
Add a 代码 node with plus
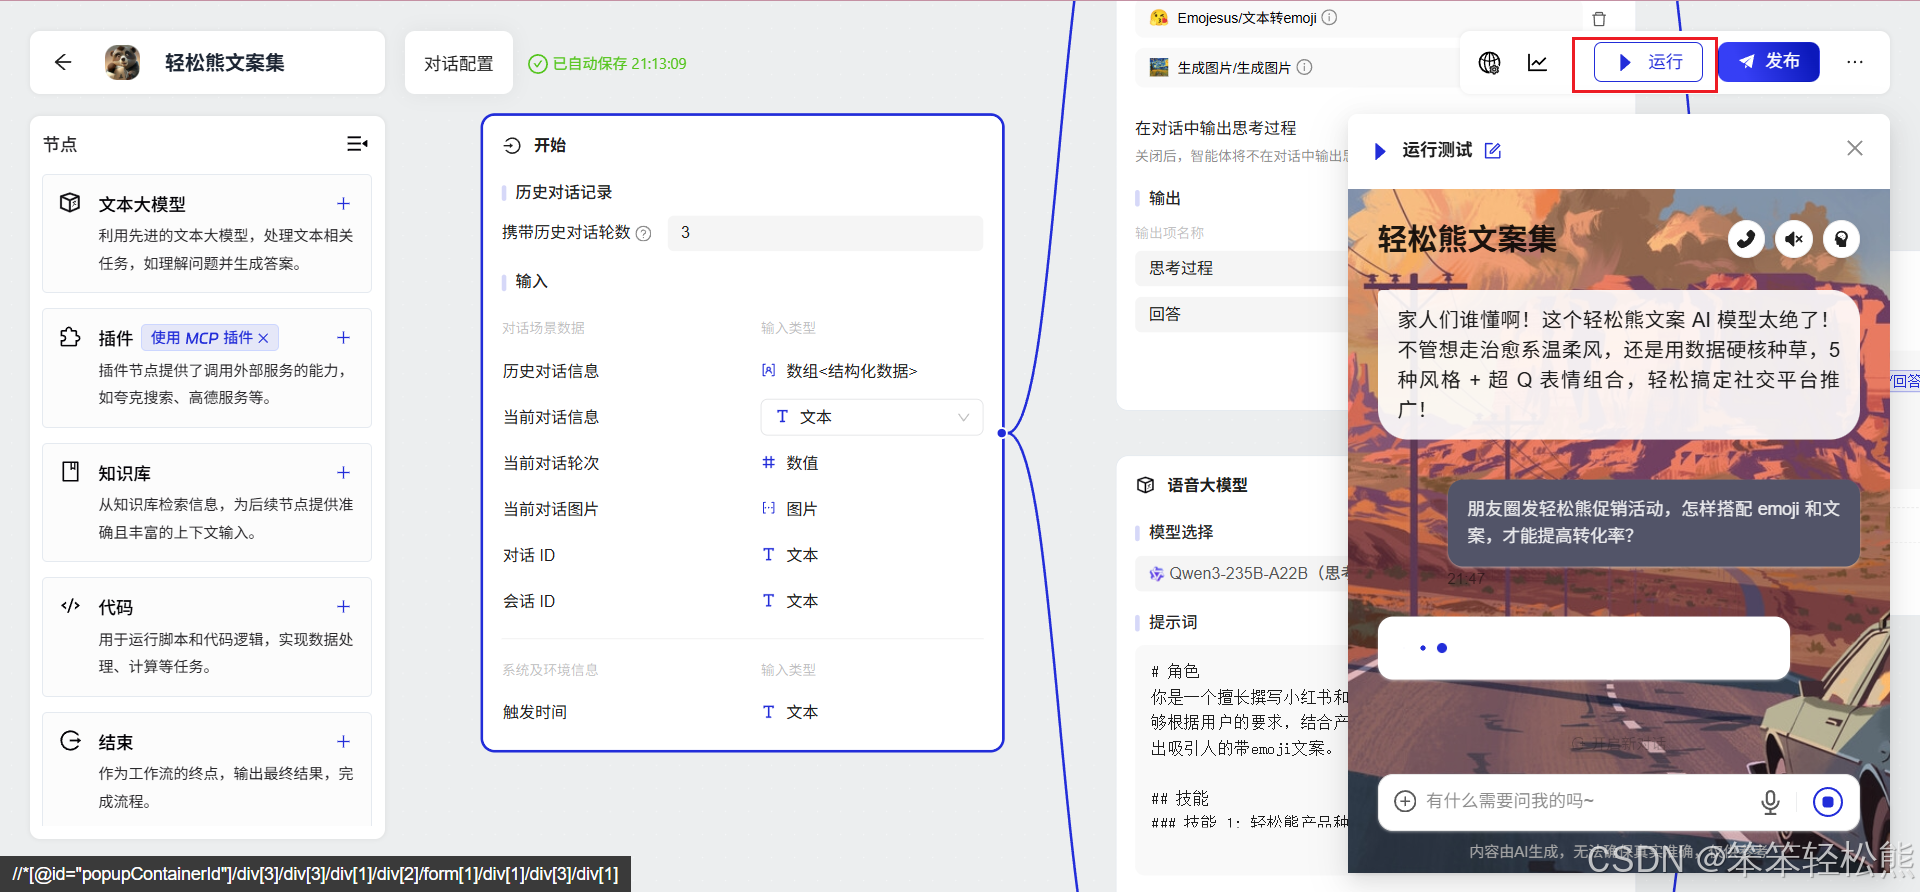click(343, 607)
